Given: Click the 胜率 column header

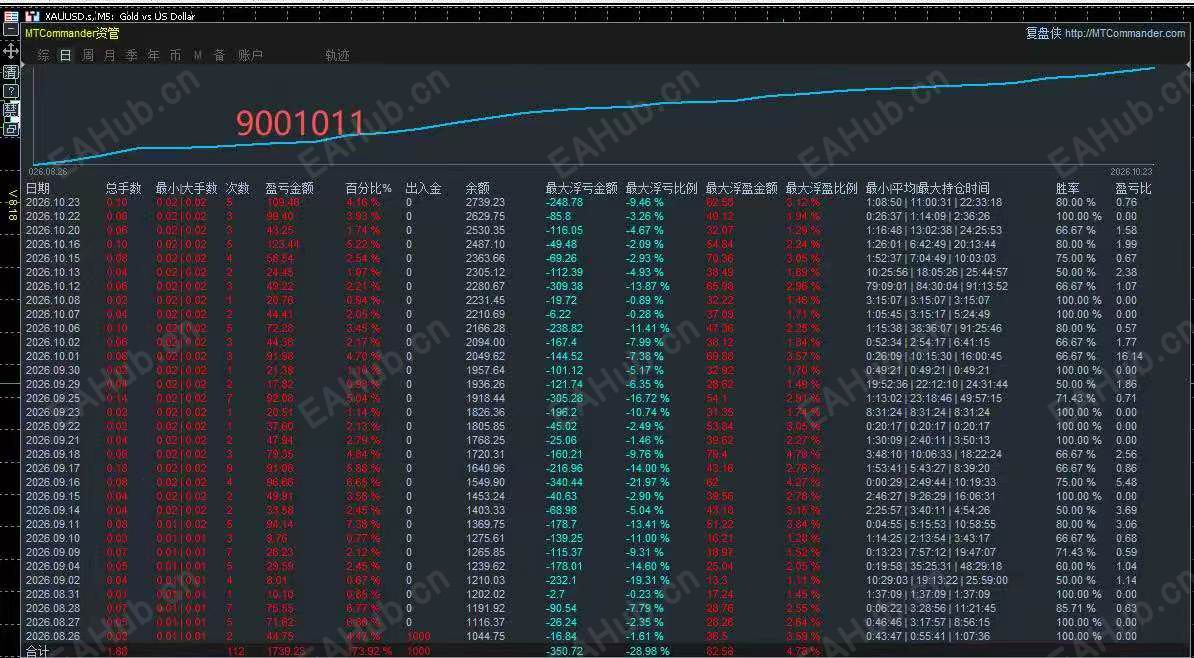Looking at the screenshot, I should 1068,188.
